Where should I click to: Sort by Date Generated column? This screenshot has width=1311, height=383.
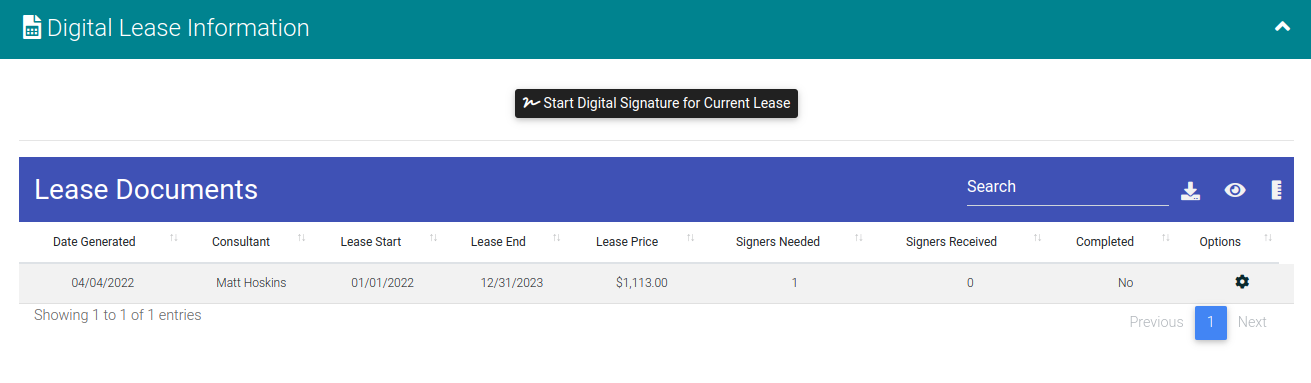click(94, 242)
